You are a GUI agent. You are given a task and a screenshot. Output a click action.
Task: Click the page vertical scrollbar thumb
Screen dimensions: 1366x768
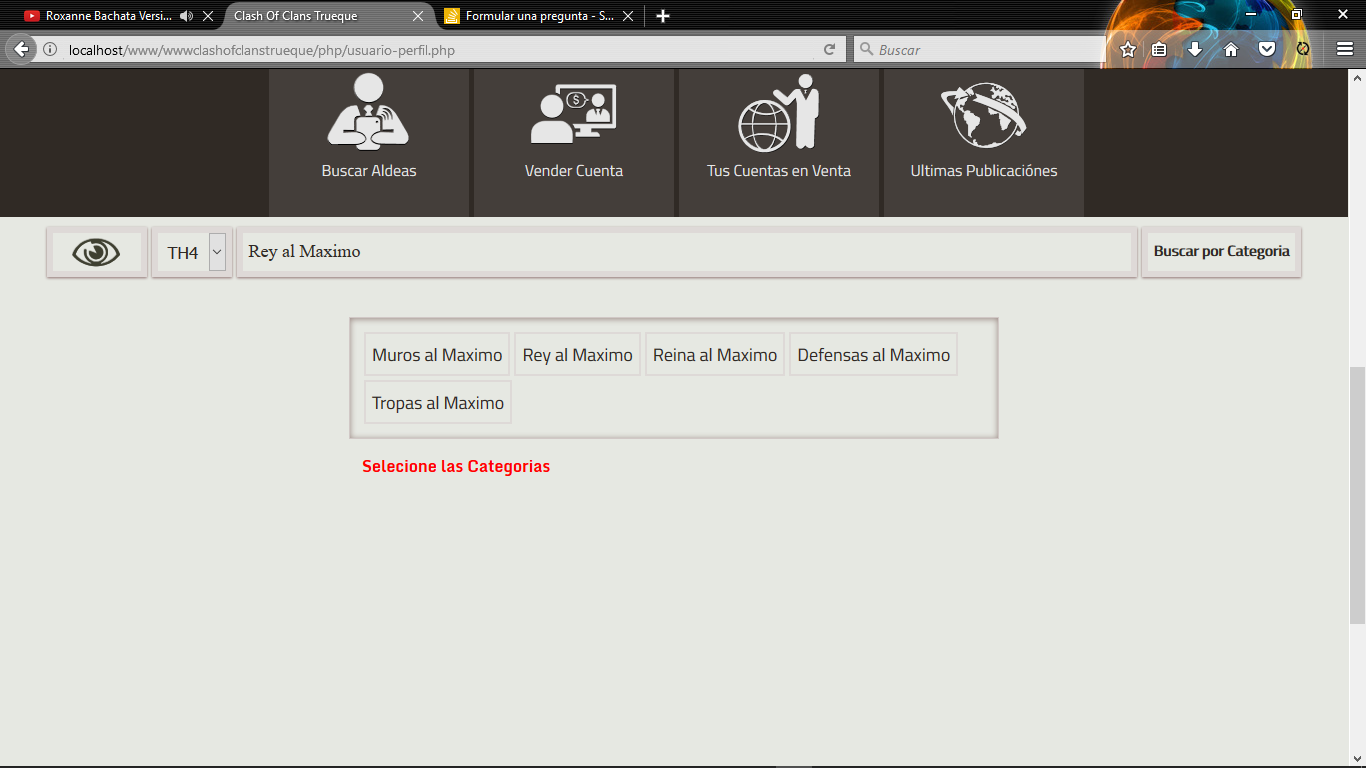click(x=1357, y=495)
